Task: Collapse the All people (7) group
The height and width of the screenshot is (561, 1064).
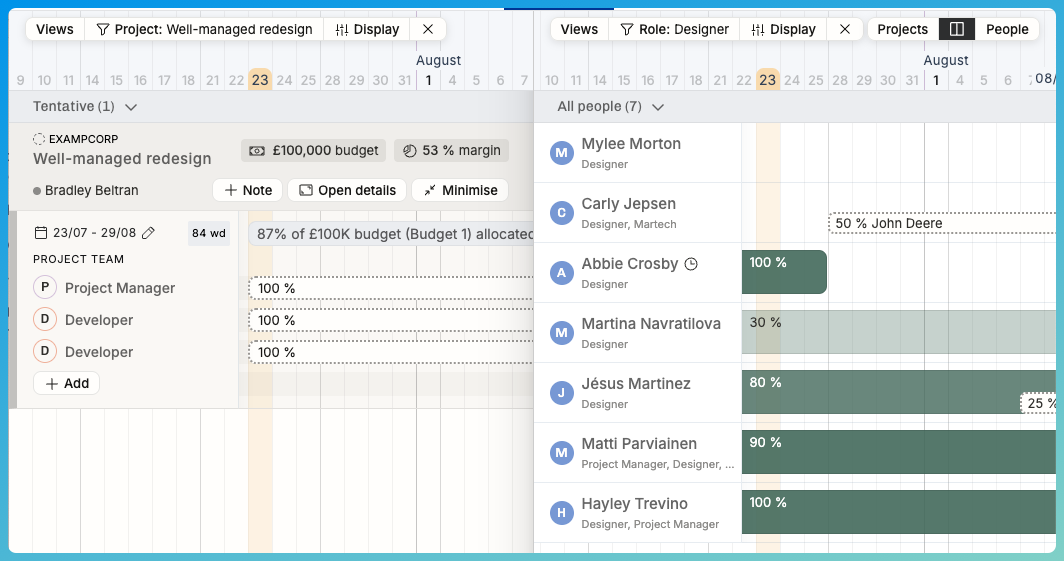Action: [x=657, y=107]
